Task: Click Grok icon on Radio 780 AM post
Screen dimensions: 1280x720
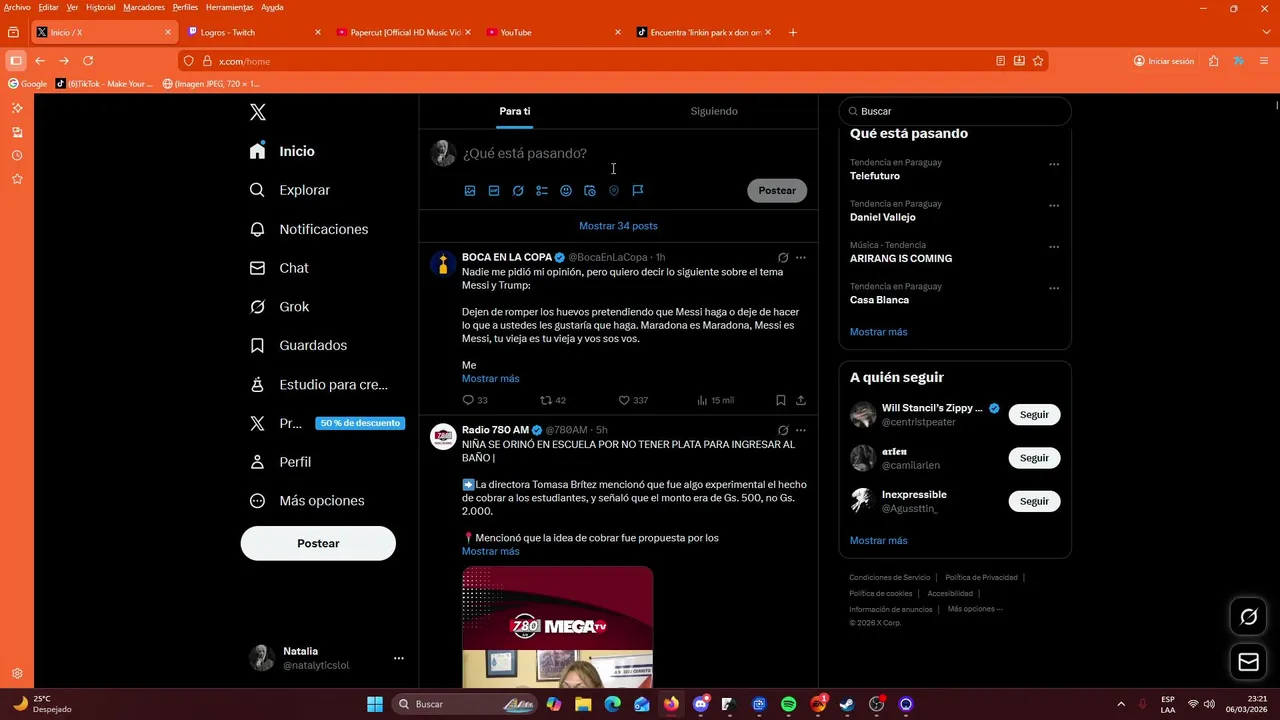Action: coord(783,430)
